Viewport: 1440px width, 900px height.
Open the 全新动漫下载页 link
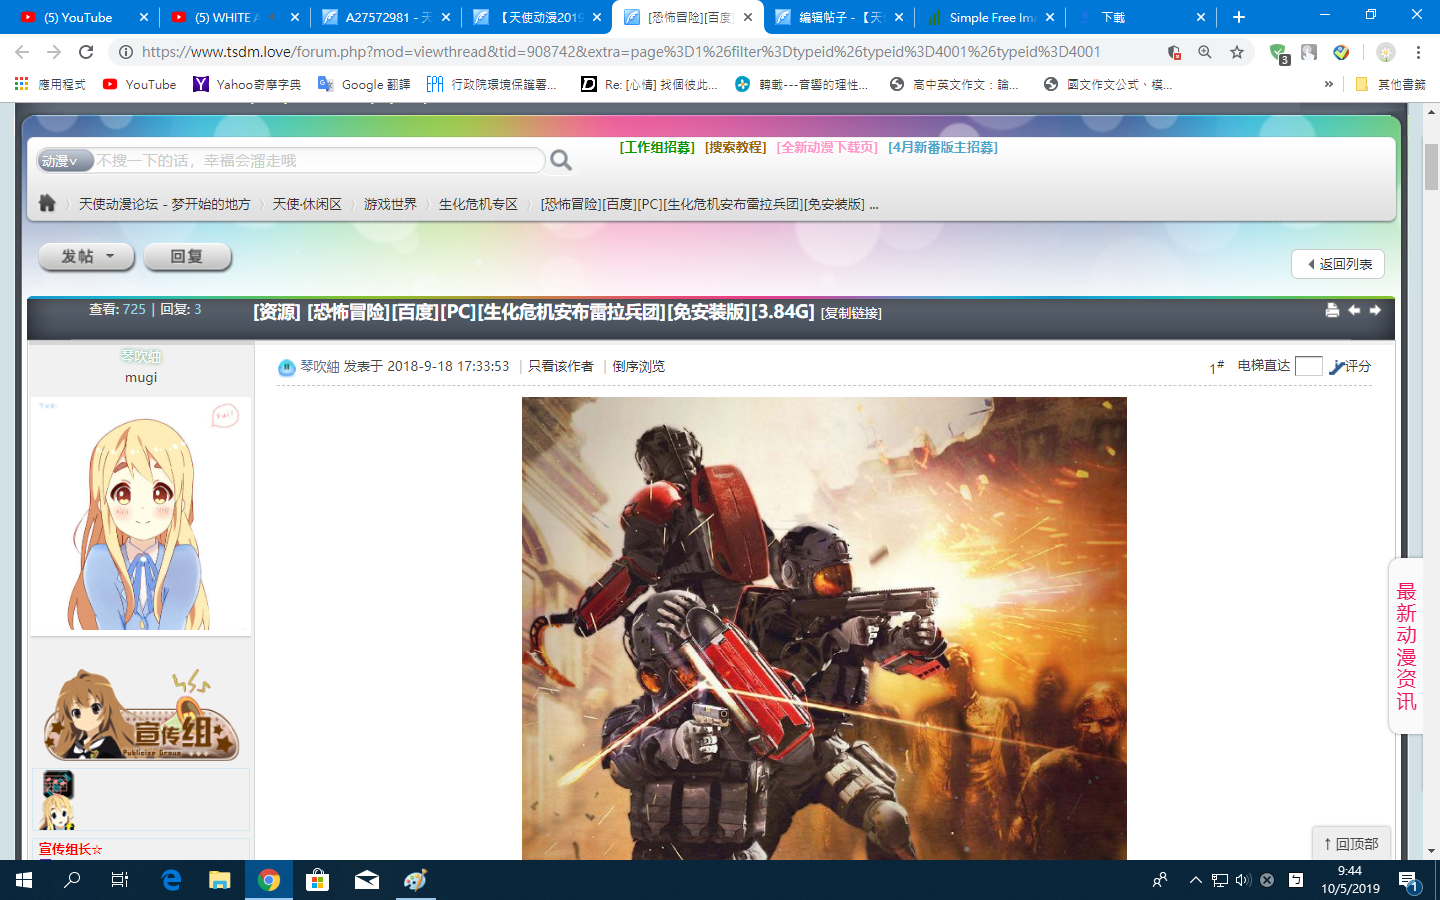(x=827, y=147)
